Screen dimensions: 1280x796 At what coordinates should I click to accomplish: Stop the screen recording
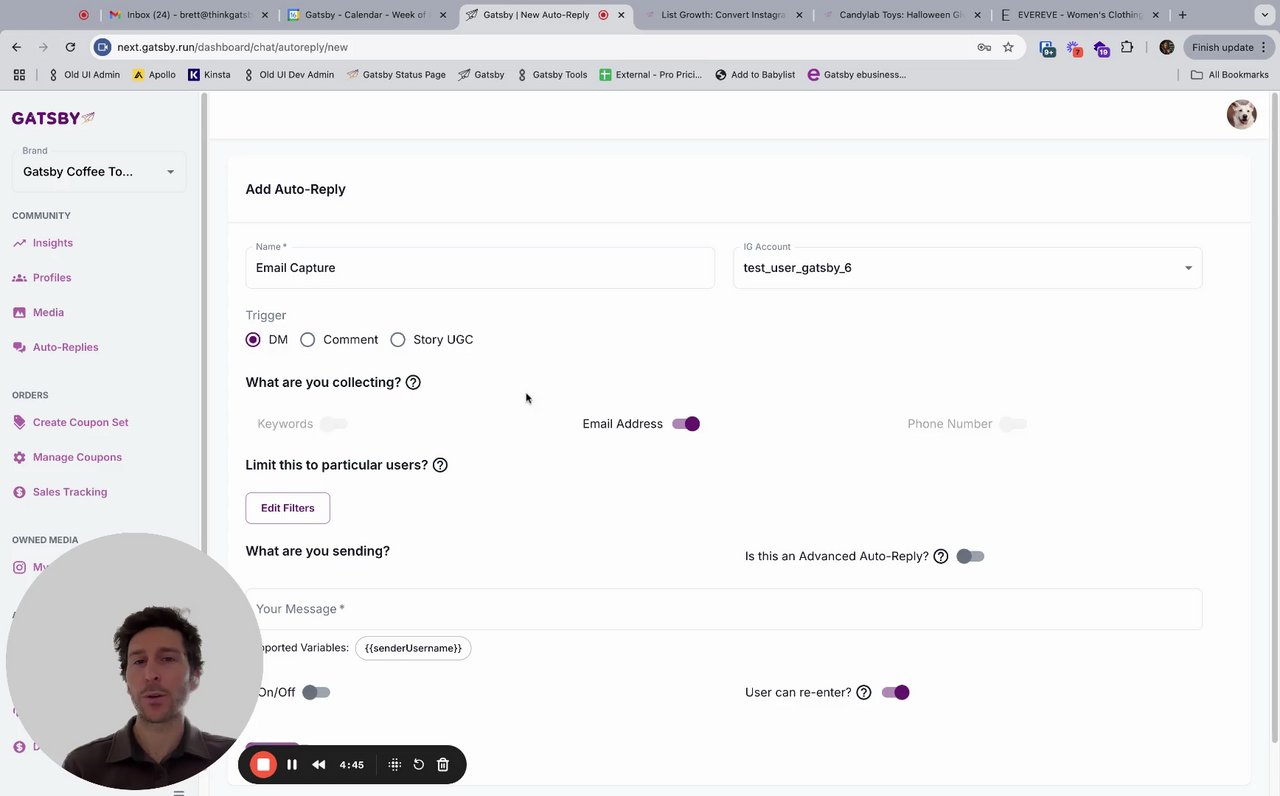[263, 765]
